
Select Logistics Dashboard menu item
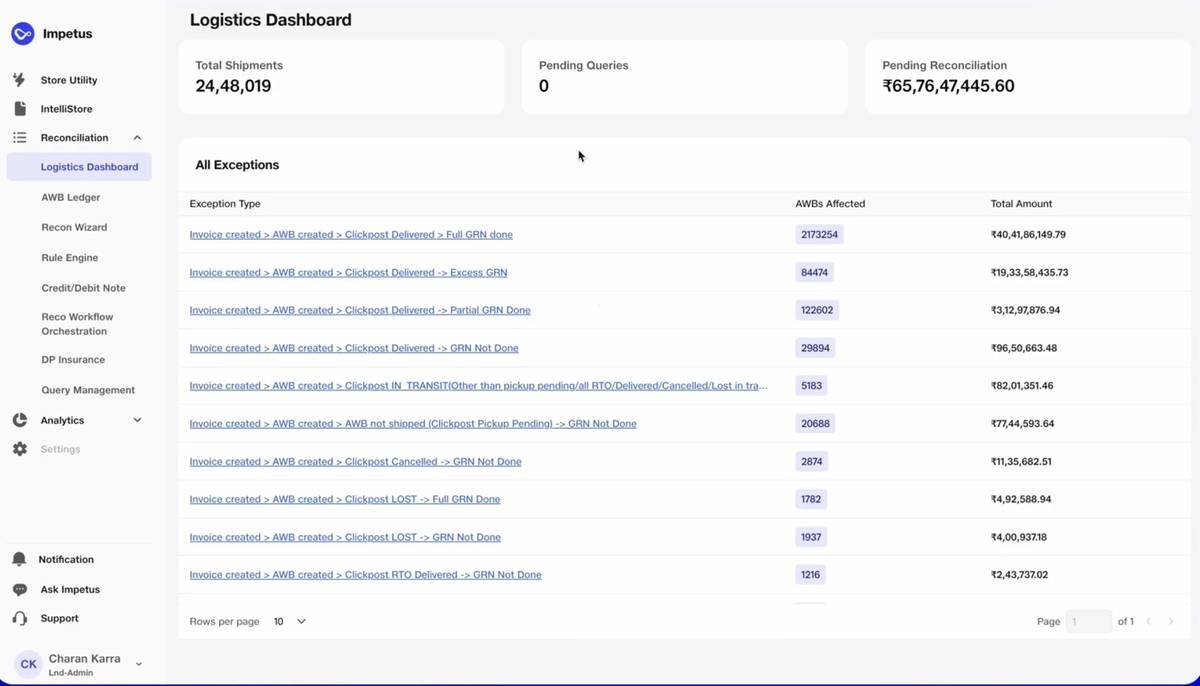coord(80,167)
